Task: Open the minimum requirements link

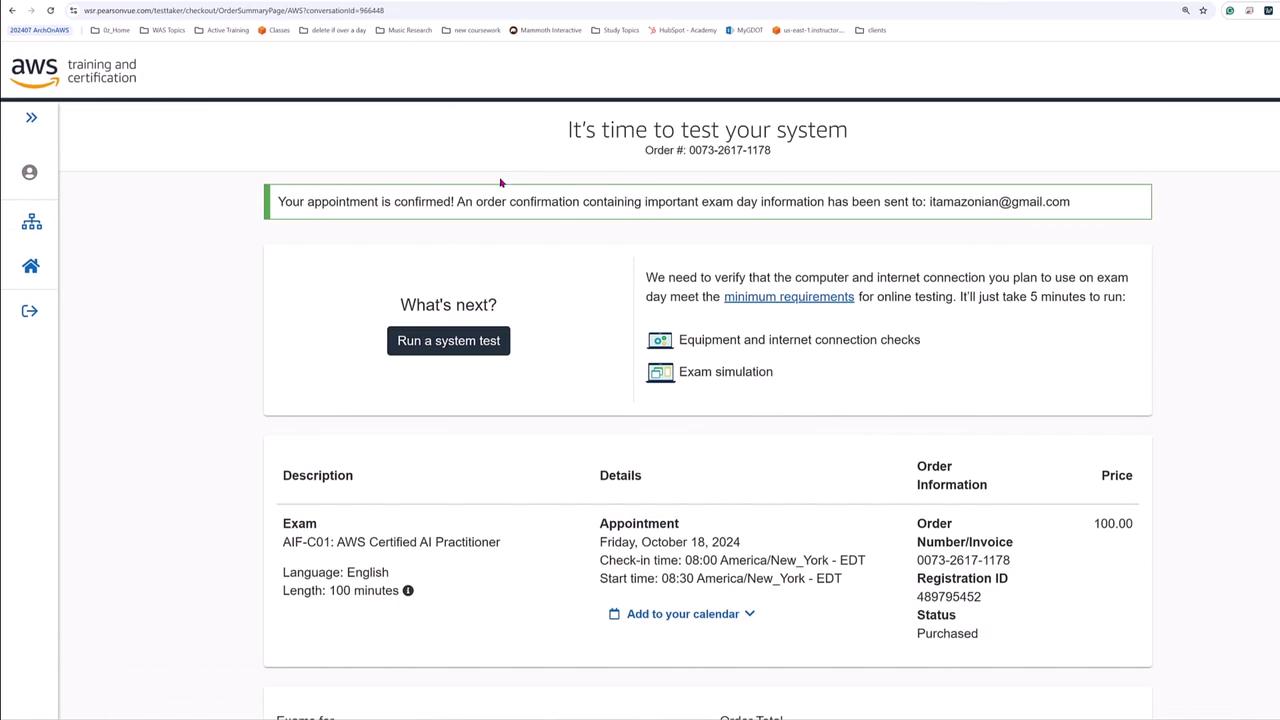Action: click(x=789, y=297)
